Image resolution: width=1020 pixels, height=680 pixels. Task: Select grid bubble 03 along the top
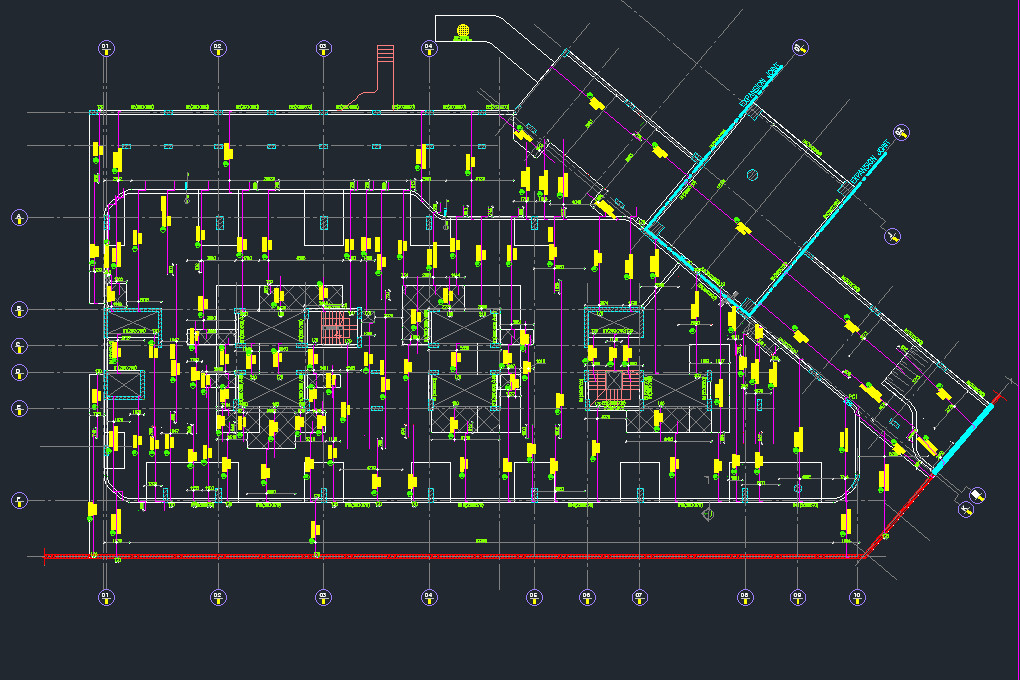tap(323, 48)
